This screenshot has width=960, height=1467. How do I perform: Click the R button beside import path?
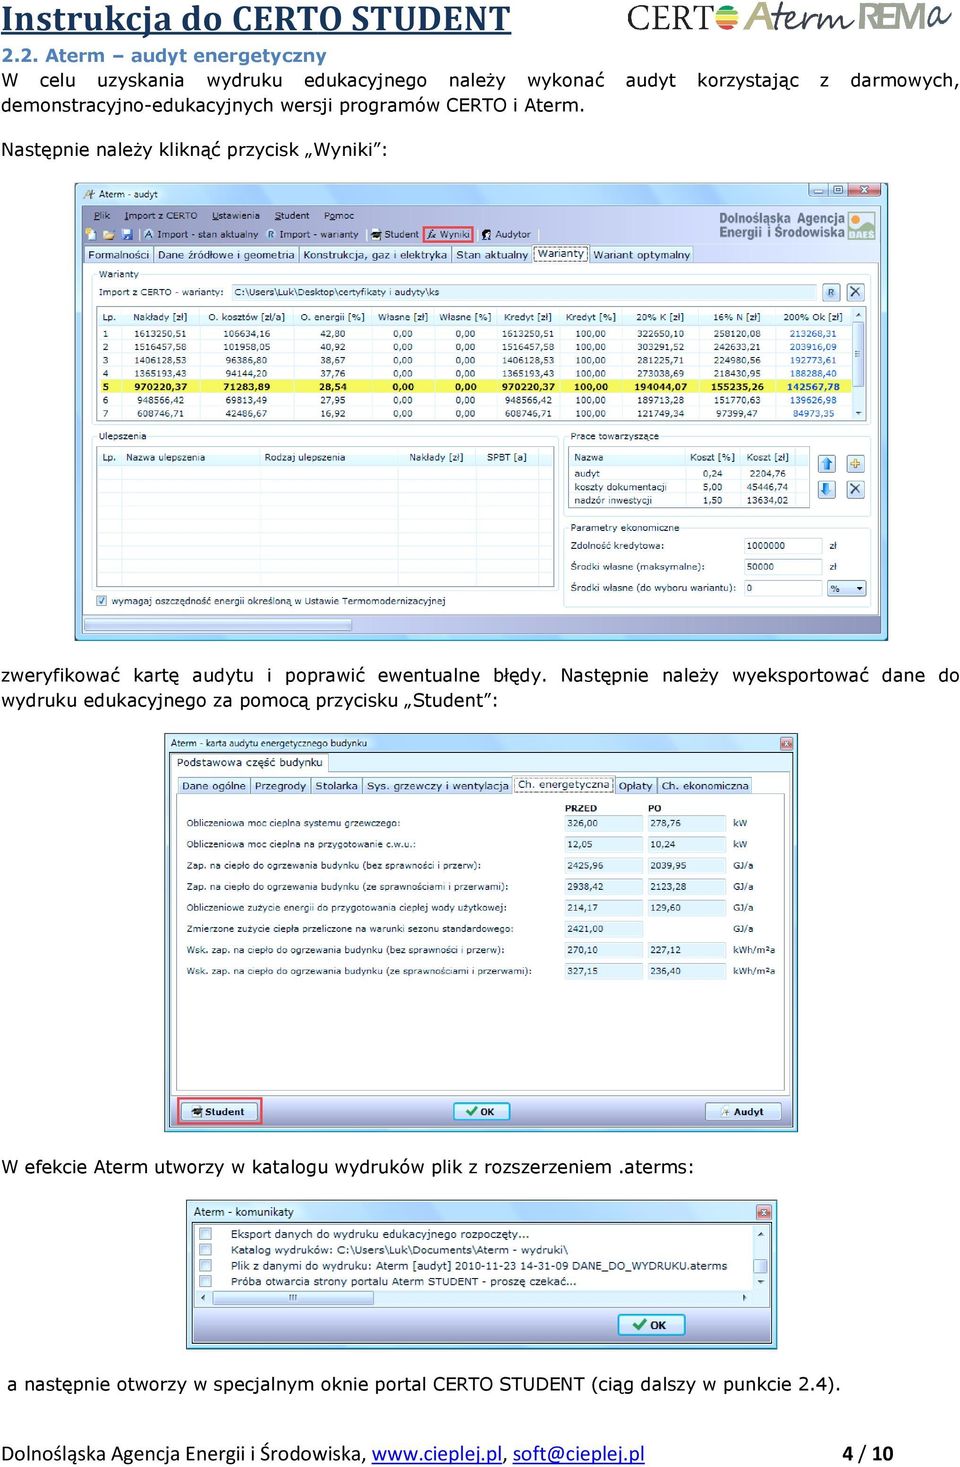point(830,292)
